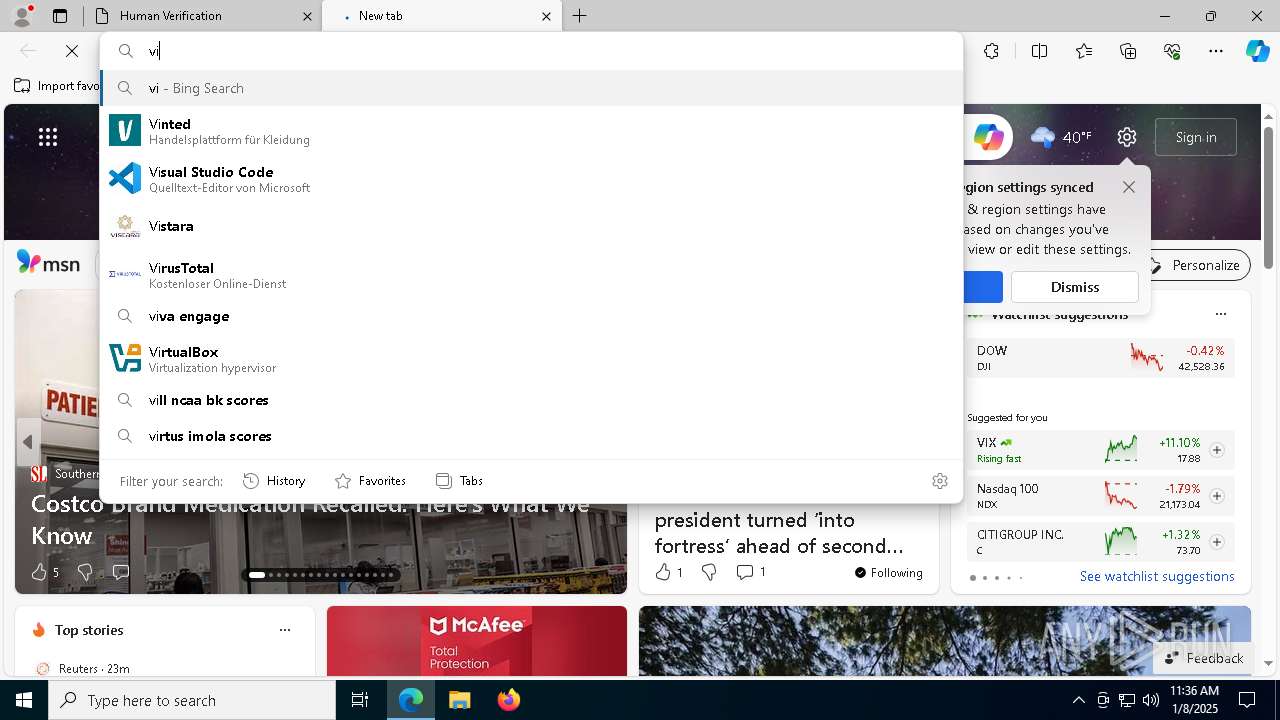This screenshot has width=1280, height=720.
Task: Select the VirtualBox suggestion
Action: pyautogui.click(x=531, y=359)
